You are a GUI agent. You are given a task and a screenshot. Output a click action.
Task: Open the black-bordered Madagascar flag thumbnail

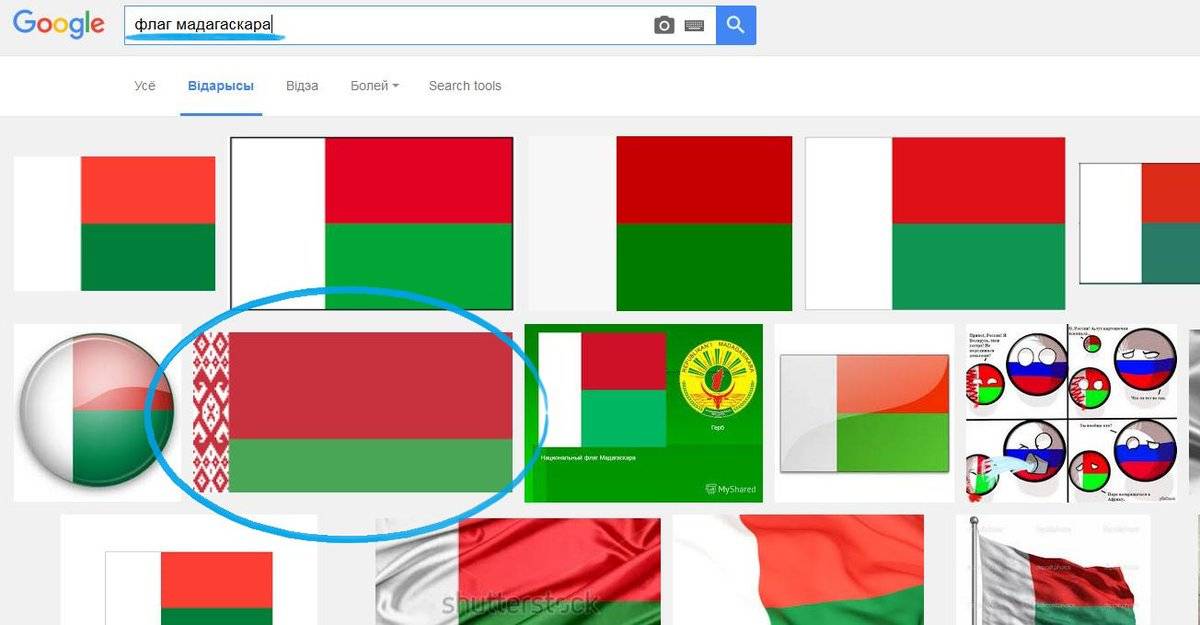tap(372, 223)
